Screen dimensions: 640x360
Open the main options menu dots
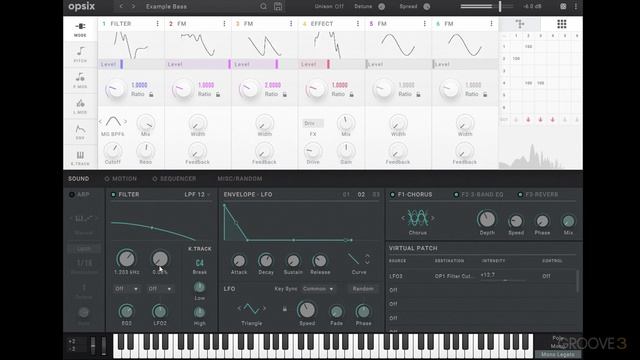tap(576, 7)
